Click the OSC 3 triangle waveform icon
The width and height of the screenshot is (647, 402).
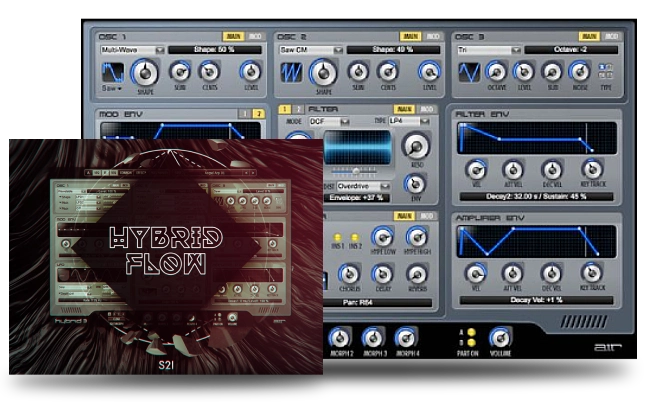[468, 73]
